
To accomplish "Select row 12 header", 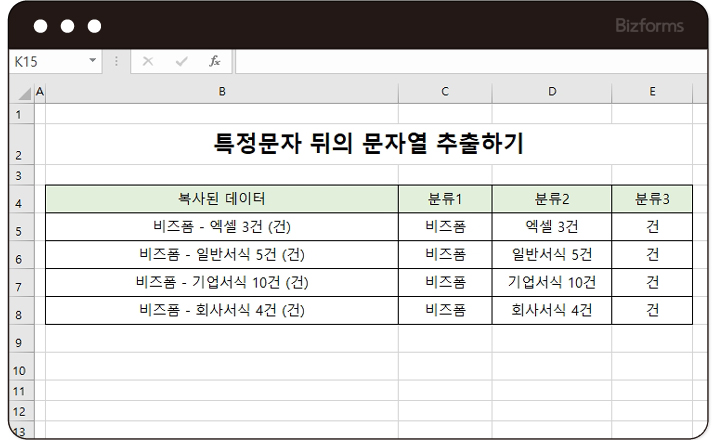I will pyautogui.click(x=21, y=411).
